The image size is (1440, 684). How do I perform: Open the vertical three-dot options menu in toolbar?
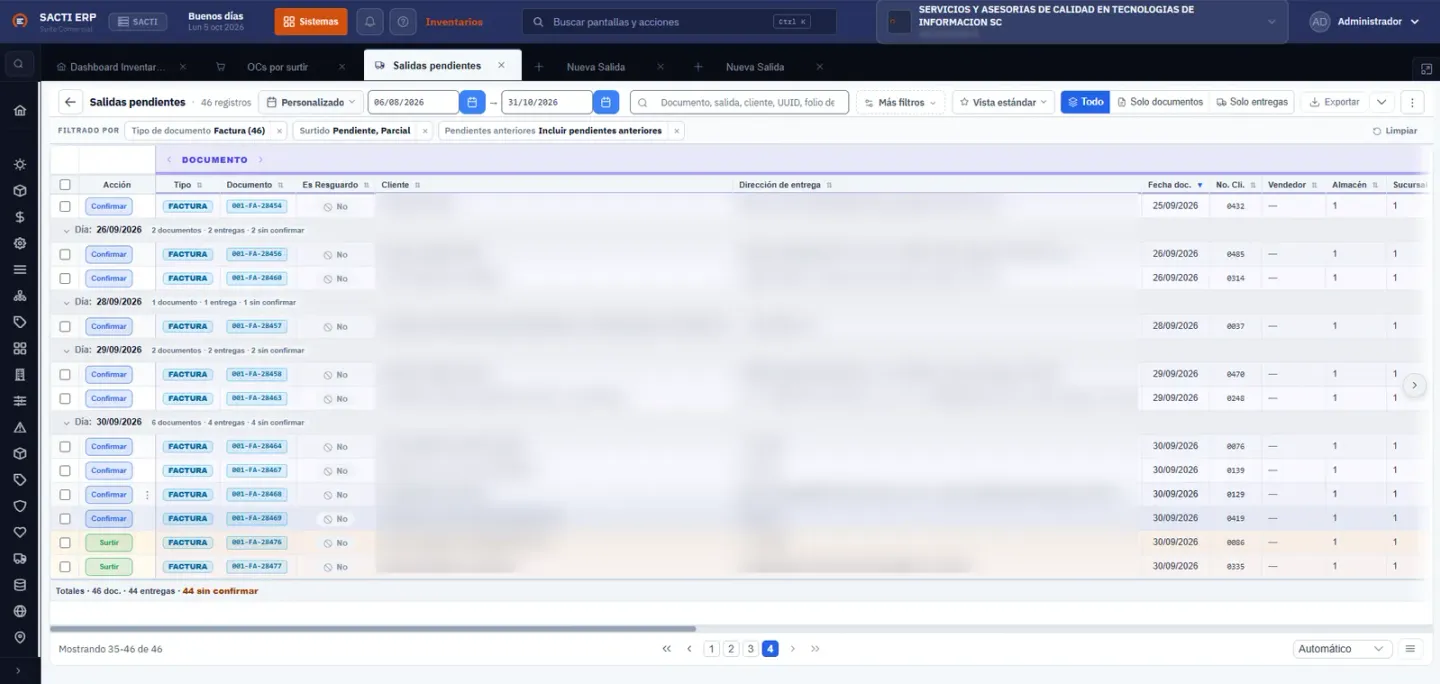[x=1412, y=102]
